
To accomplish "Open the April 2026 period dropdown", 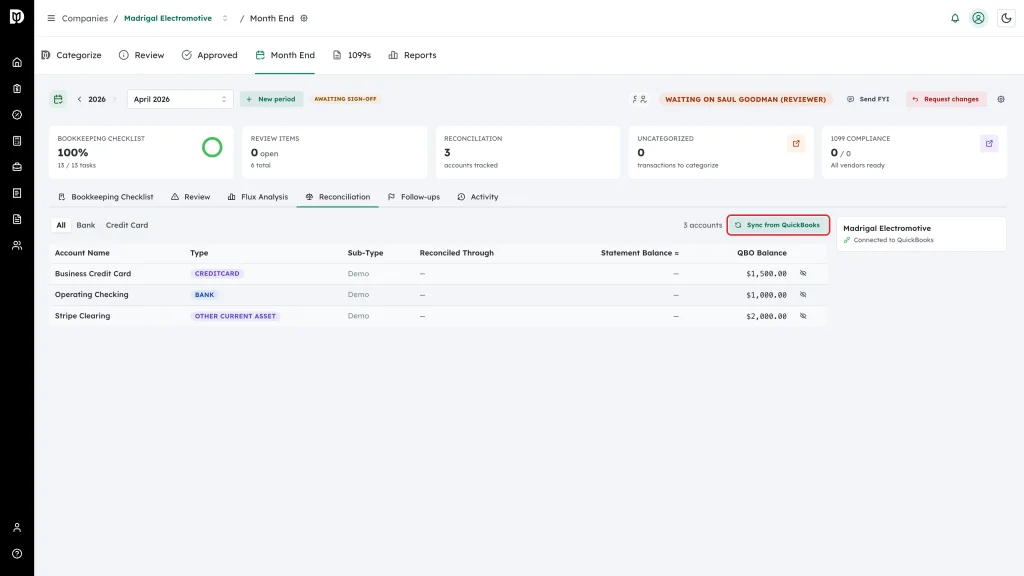I will [x=180, y=99].
